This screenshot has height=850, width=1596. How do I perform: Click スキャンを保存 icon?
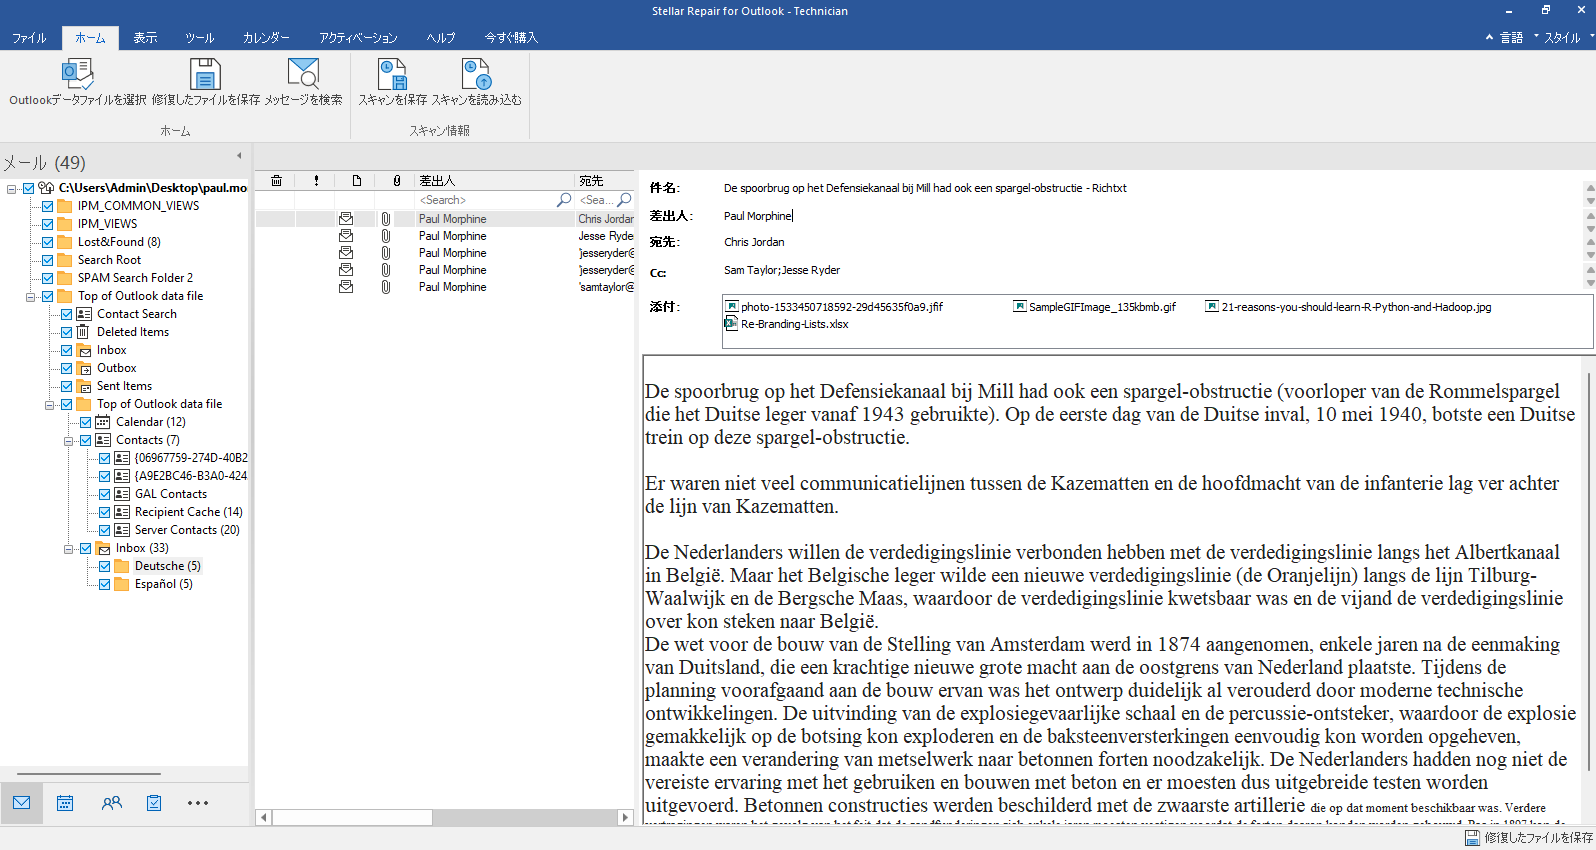click(392, 73)
